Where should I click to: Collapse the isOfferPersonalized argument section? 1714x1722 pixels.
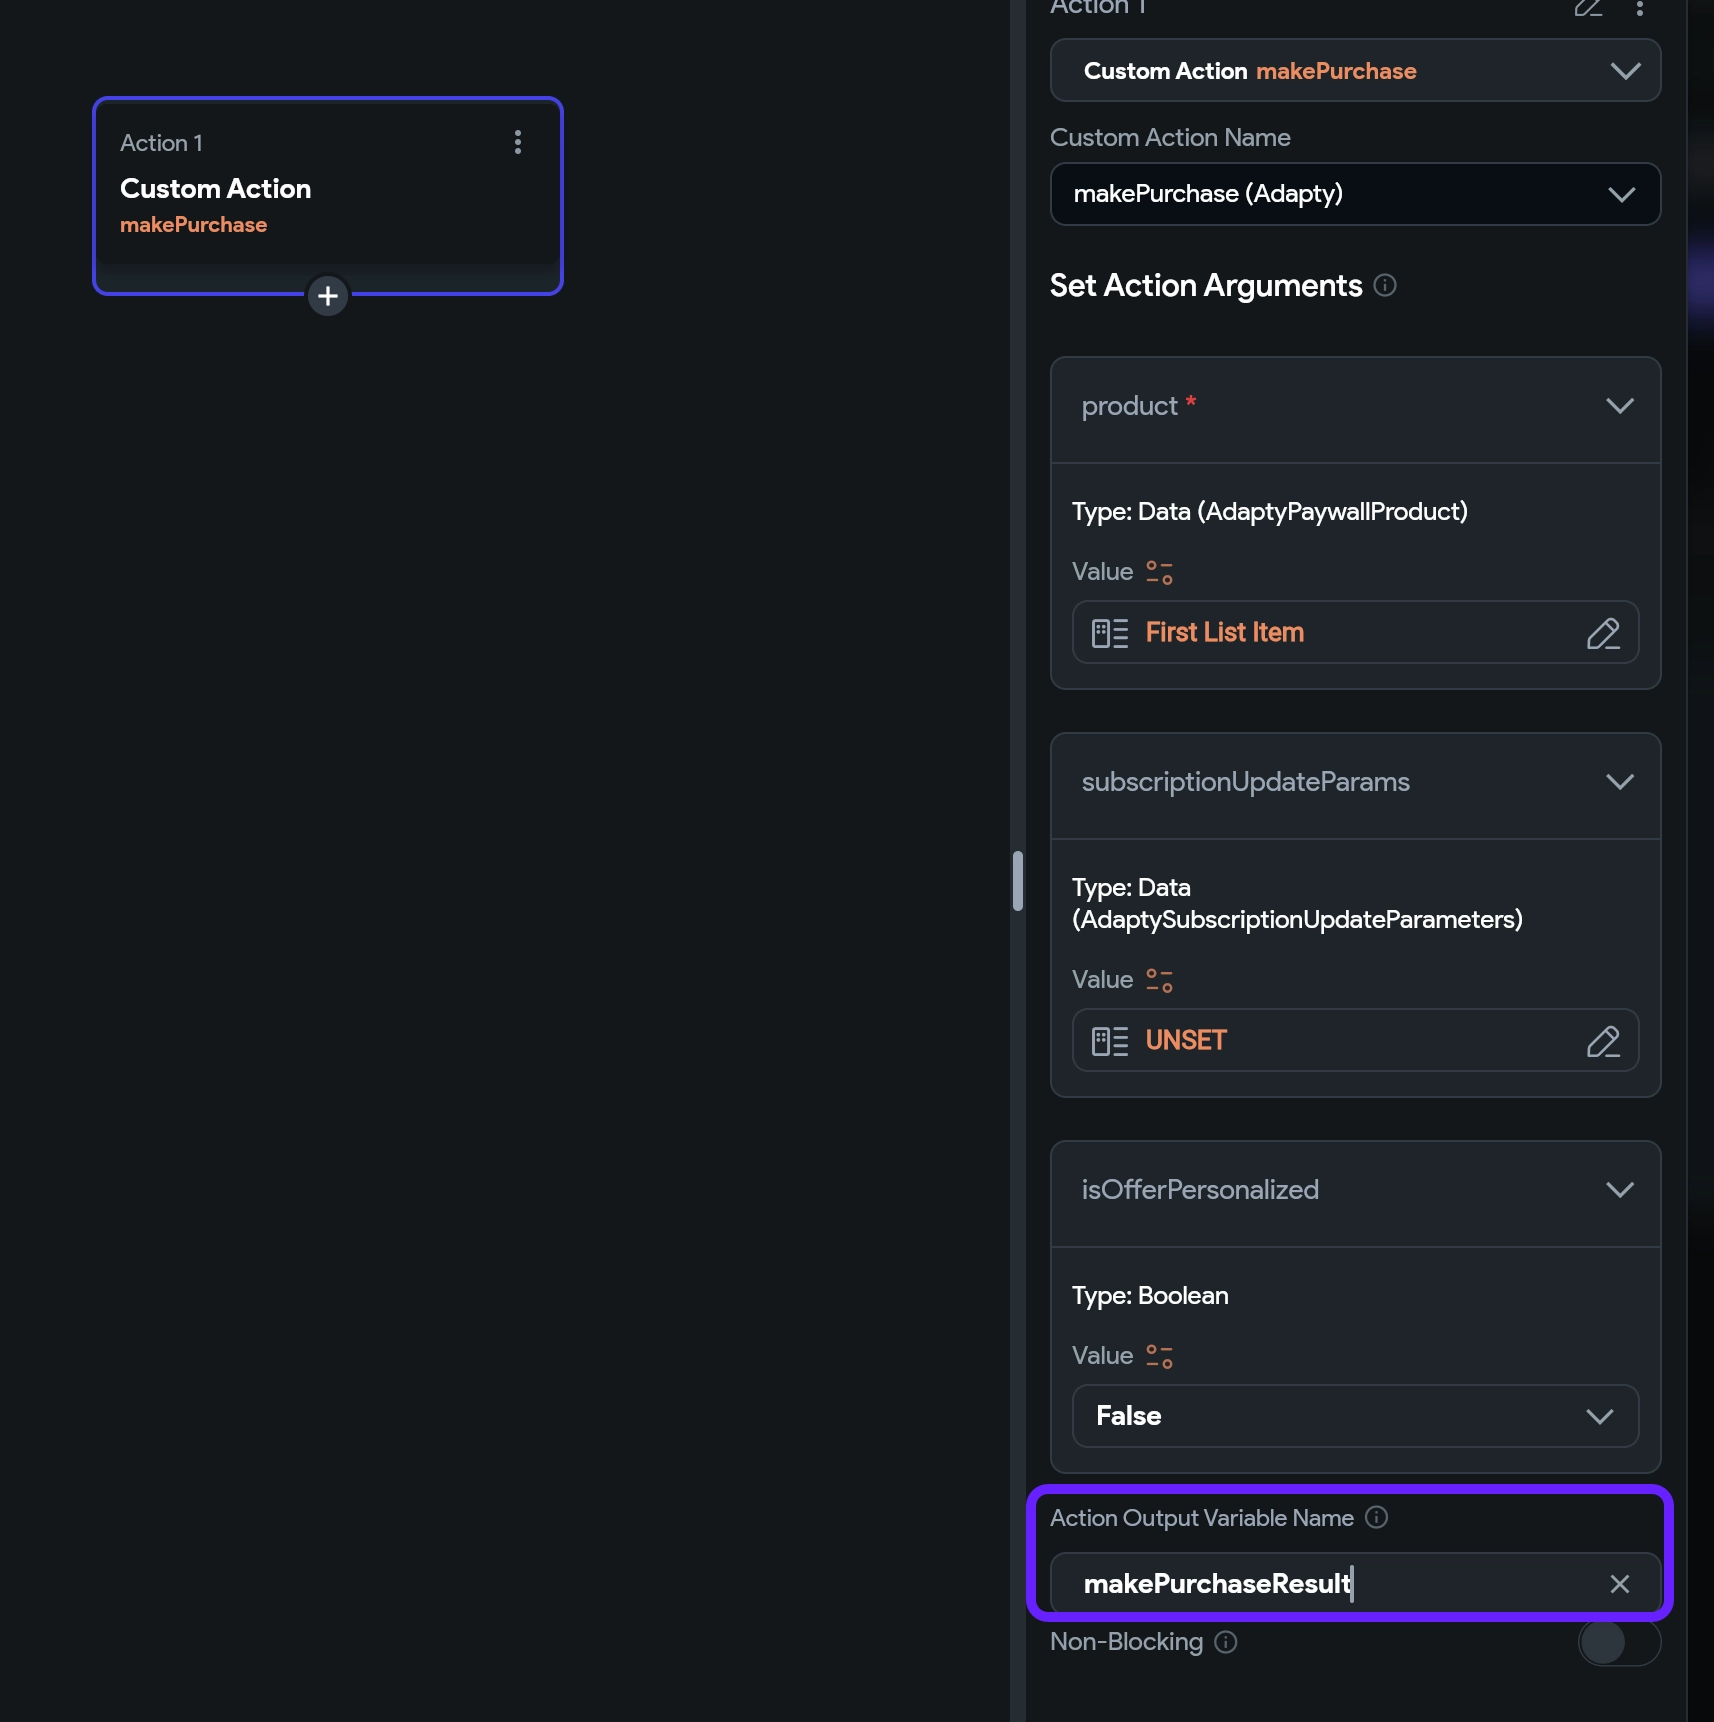[x=1619, y=1190]
